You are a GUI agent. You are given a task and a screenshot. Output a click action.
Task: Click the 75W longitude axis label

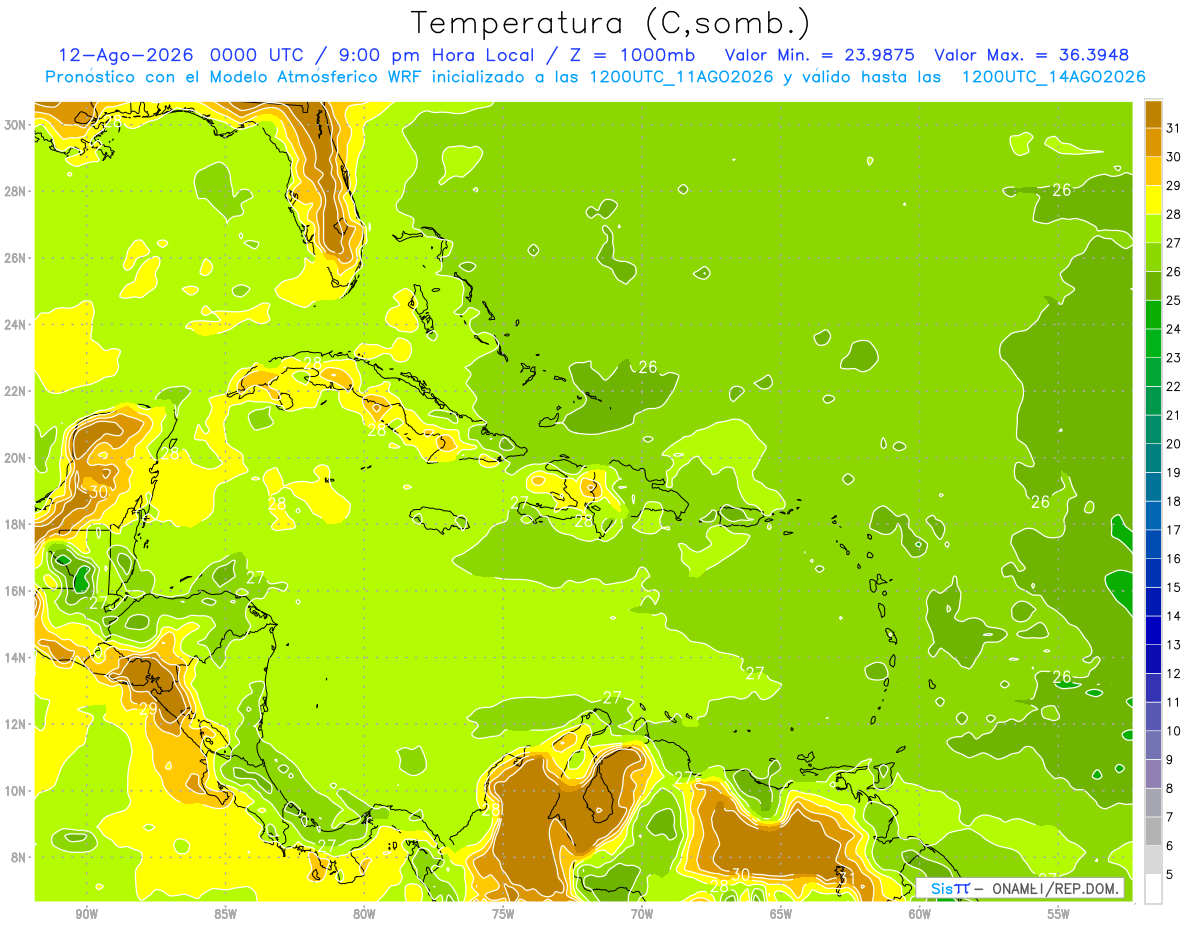pyautogui.click(x=503, y=914)
